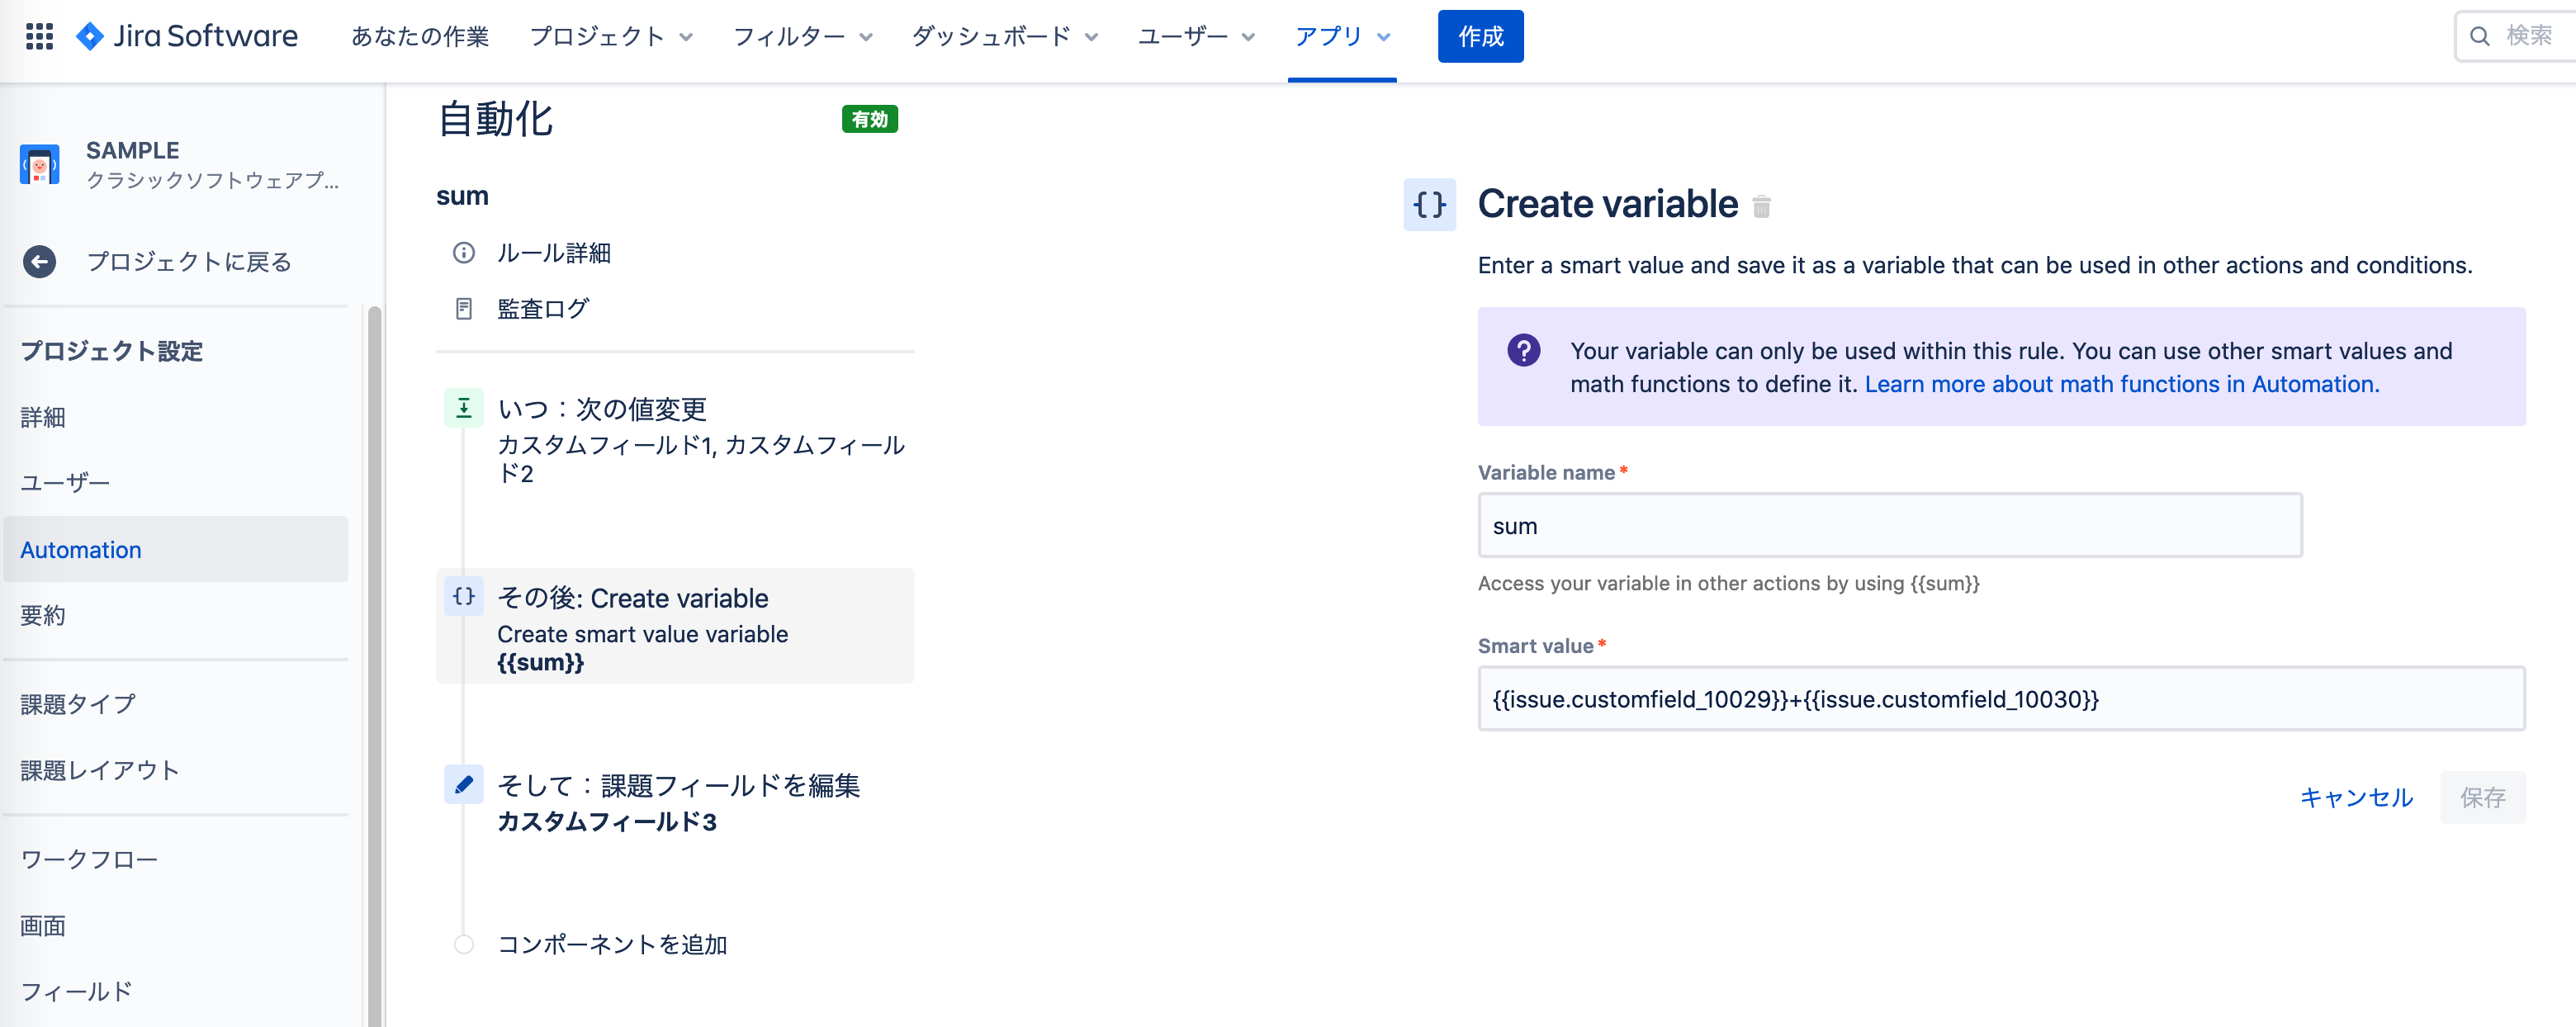Click the {} Create variable braces icon
2576x1027 pixels.
pos(1429,206)
